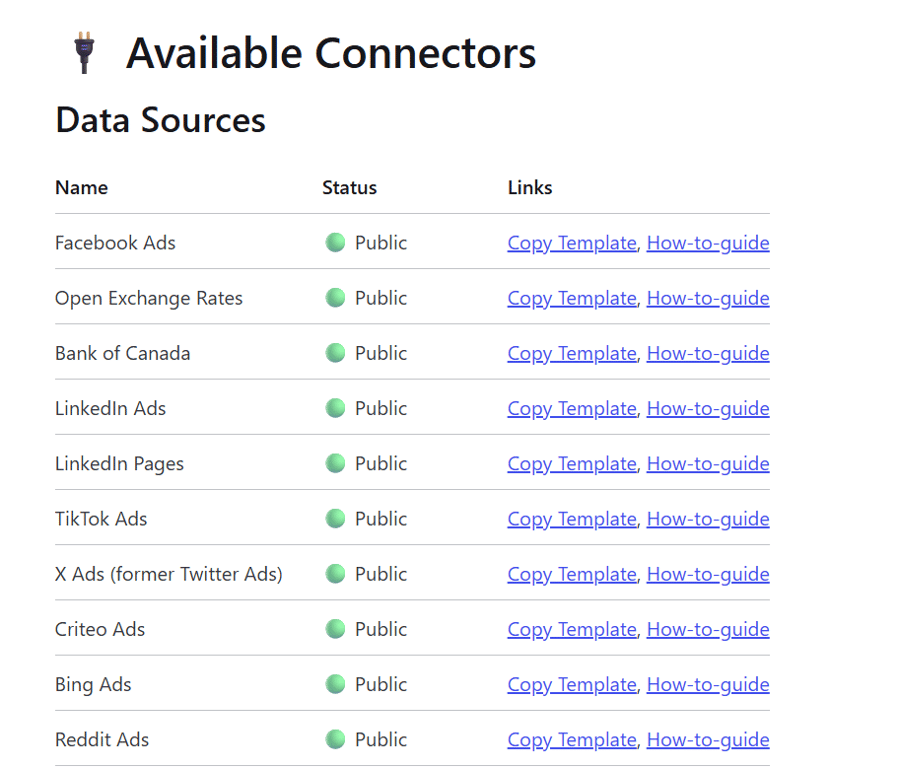Open Copy Template for X Ads
Viewport: 900px width, 768px height.
pyautogui.click(x=572, y=575)
